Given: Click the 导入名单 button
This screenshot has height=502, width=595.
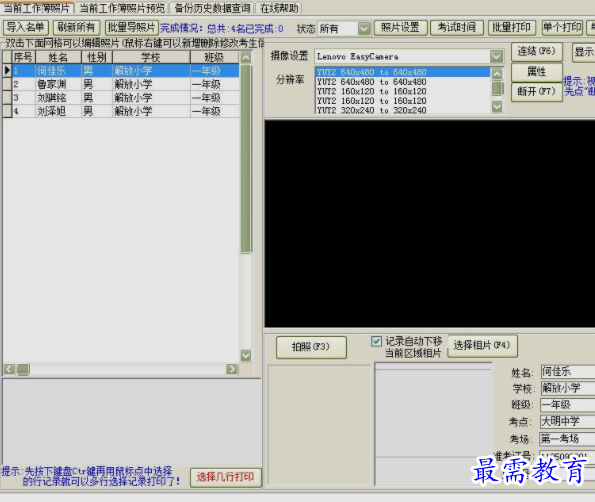Looking at the screenshot, I should point(25,27).
